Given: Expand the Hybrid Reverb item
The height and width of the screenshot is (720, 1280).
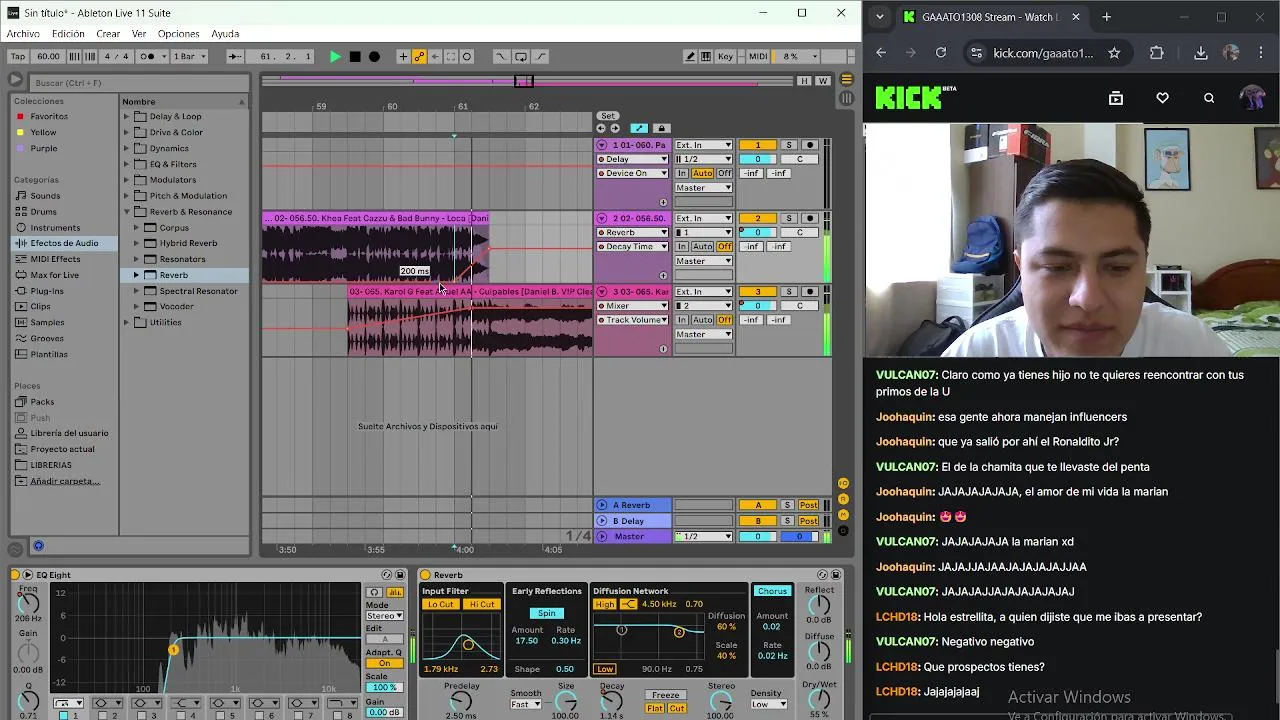Looking at the screenshot, I should tap(137, 243).
